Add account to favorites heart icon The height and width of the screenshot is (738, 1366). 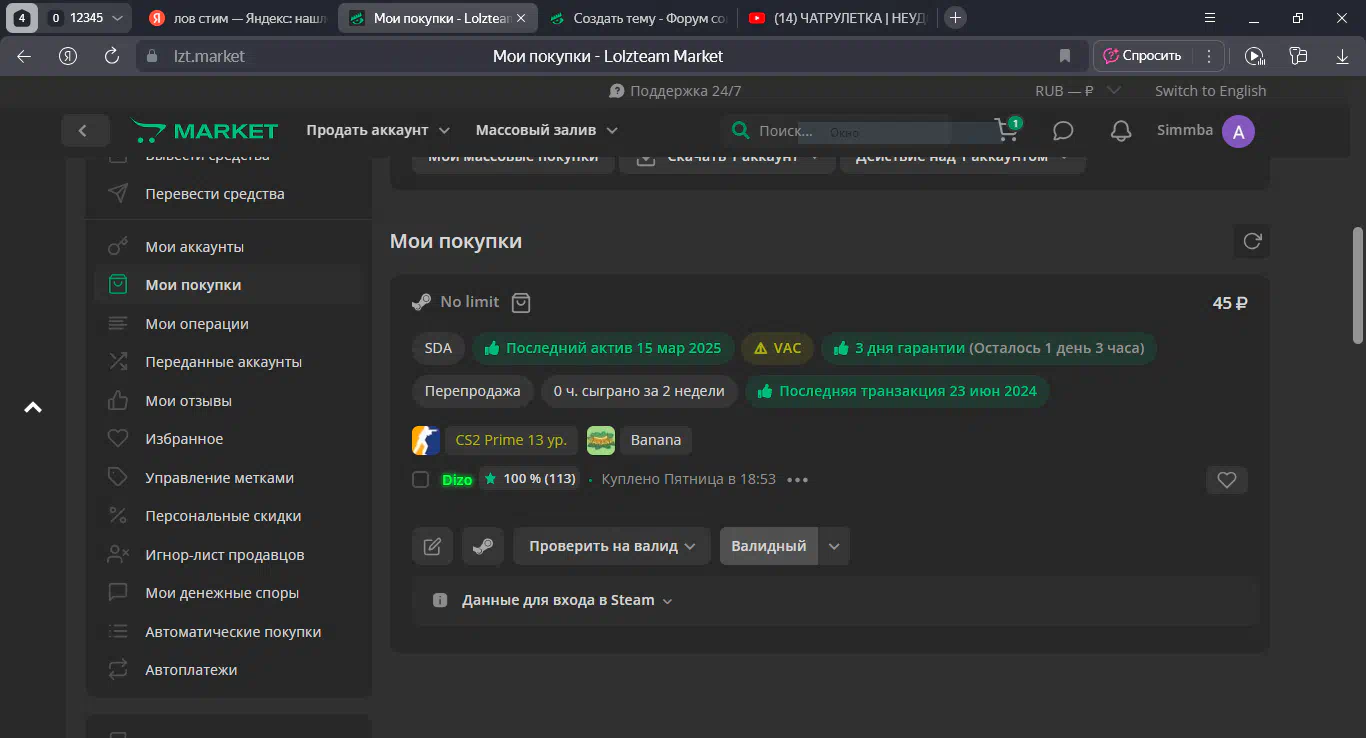point(1227,480)
